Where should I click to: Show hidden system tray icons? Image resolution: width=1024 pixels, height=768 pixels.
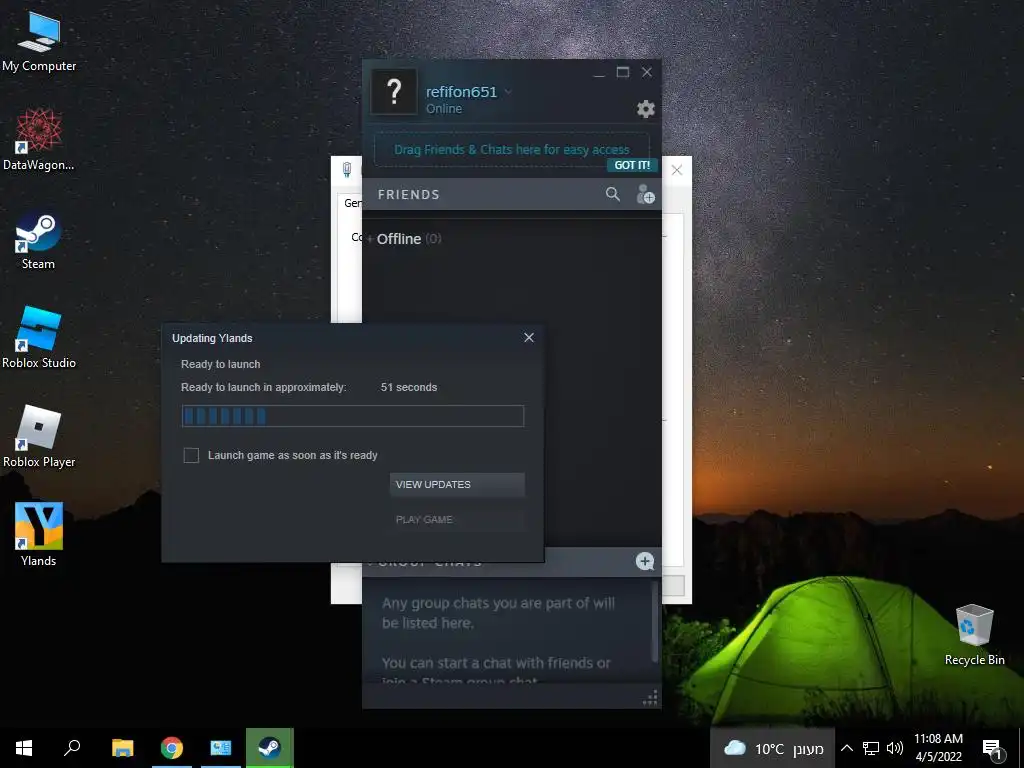pos(846,748)
